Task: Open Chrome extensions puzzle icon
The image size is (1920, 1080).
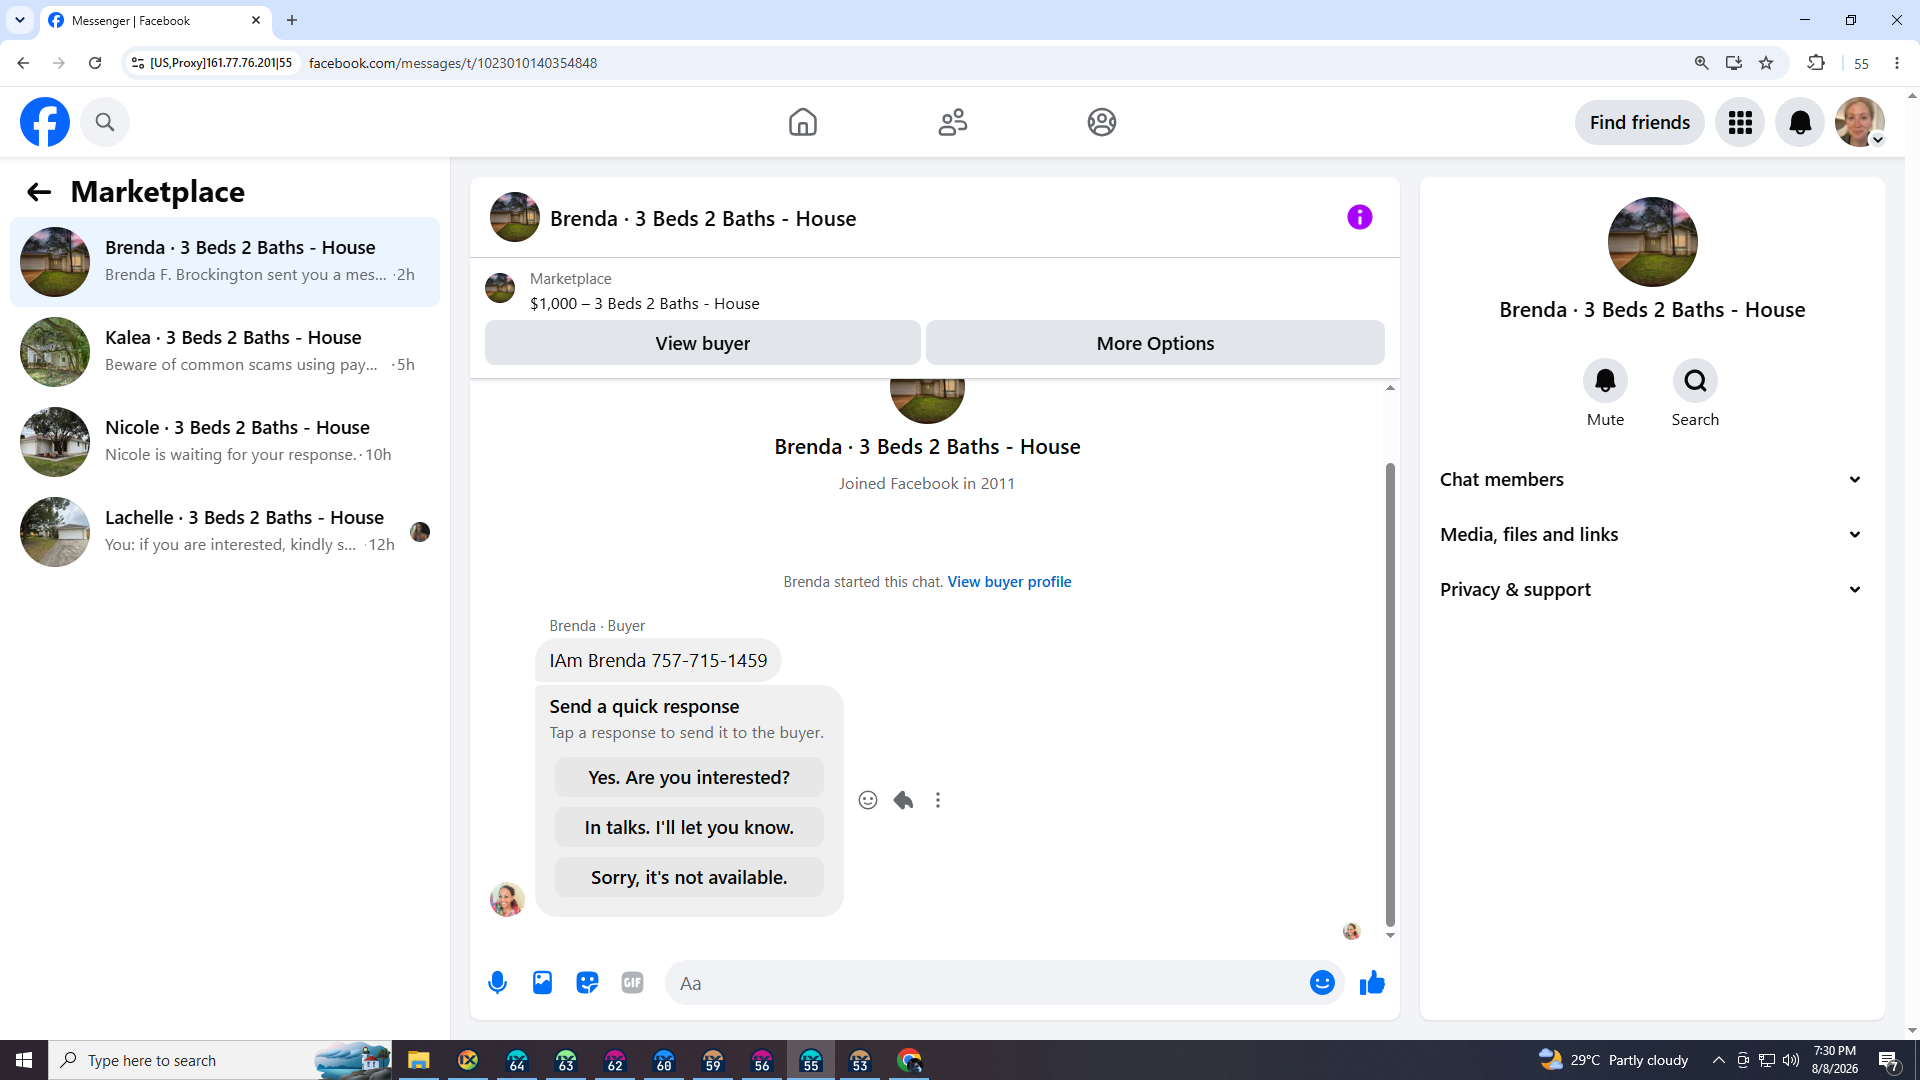Action: click(x=1816, y=63)
